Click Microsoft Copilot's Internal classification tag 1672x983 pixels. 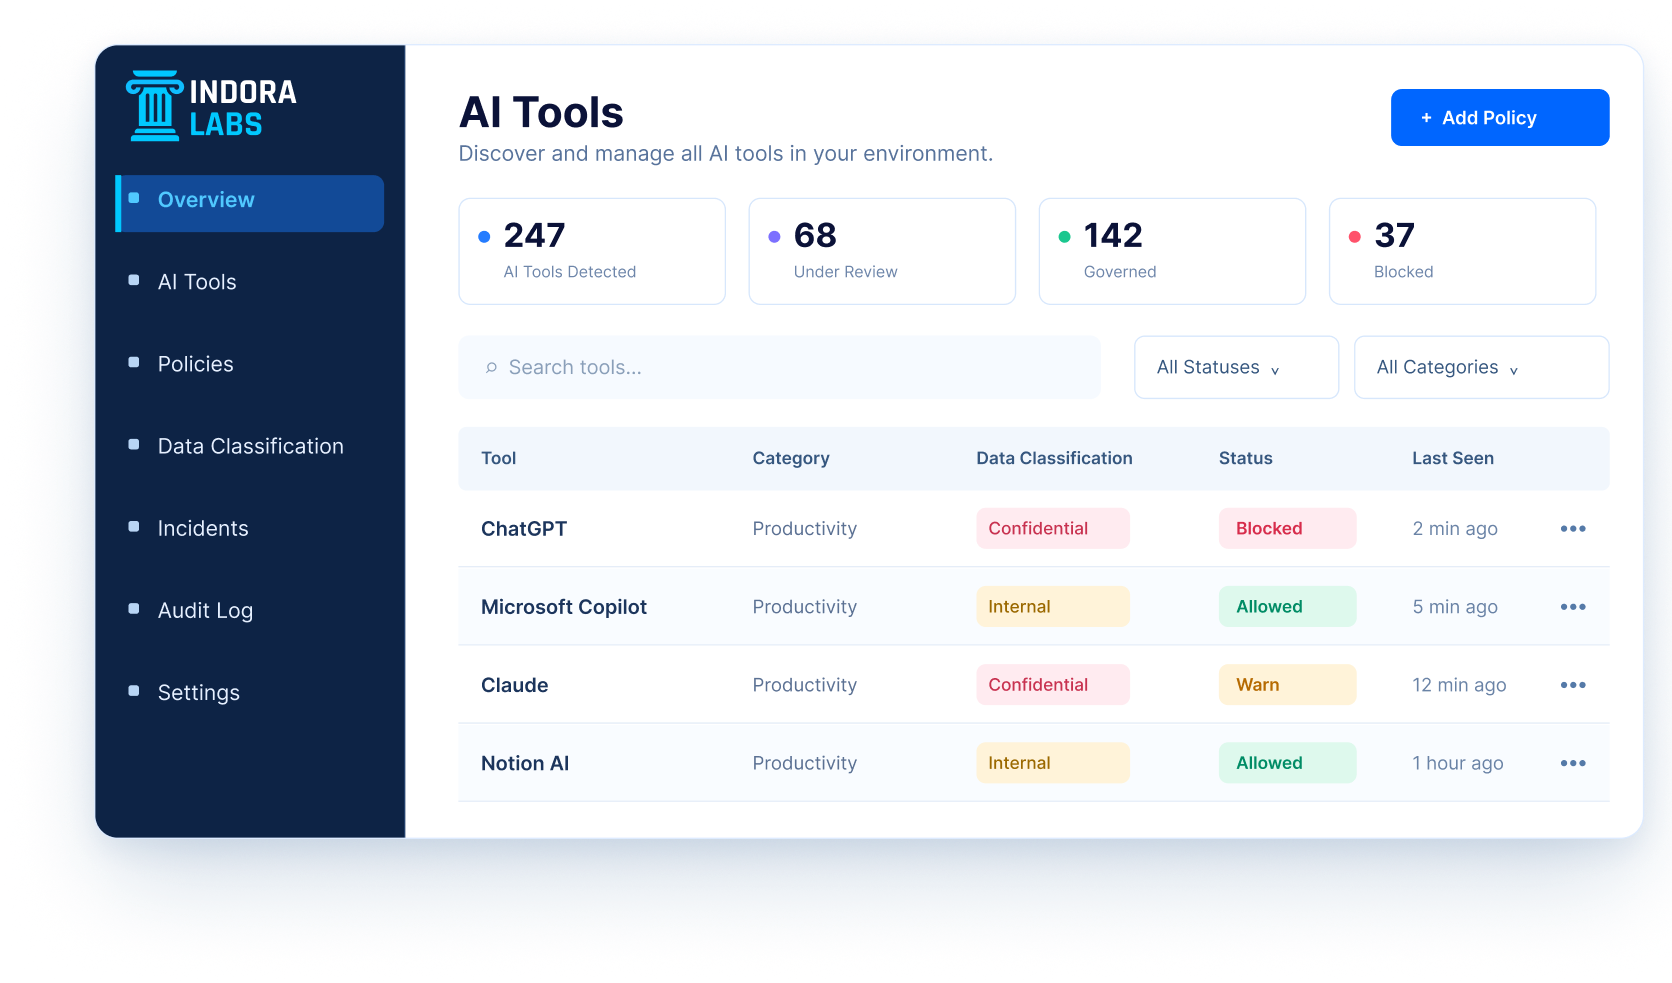tap(1053, 606)
